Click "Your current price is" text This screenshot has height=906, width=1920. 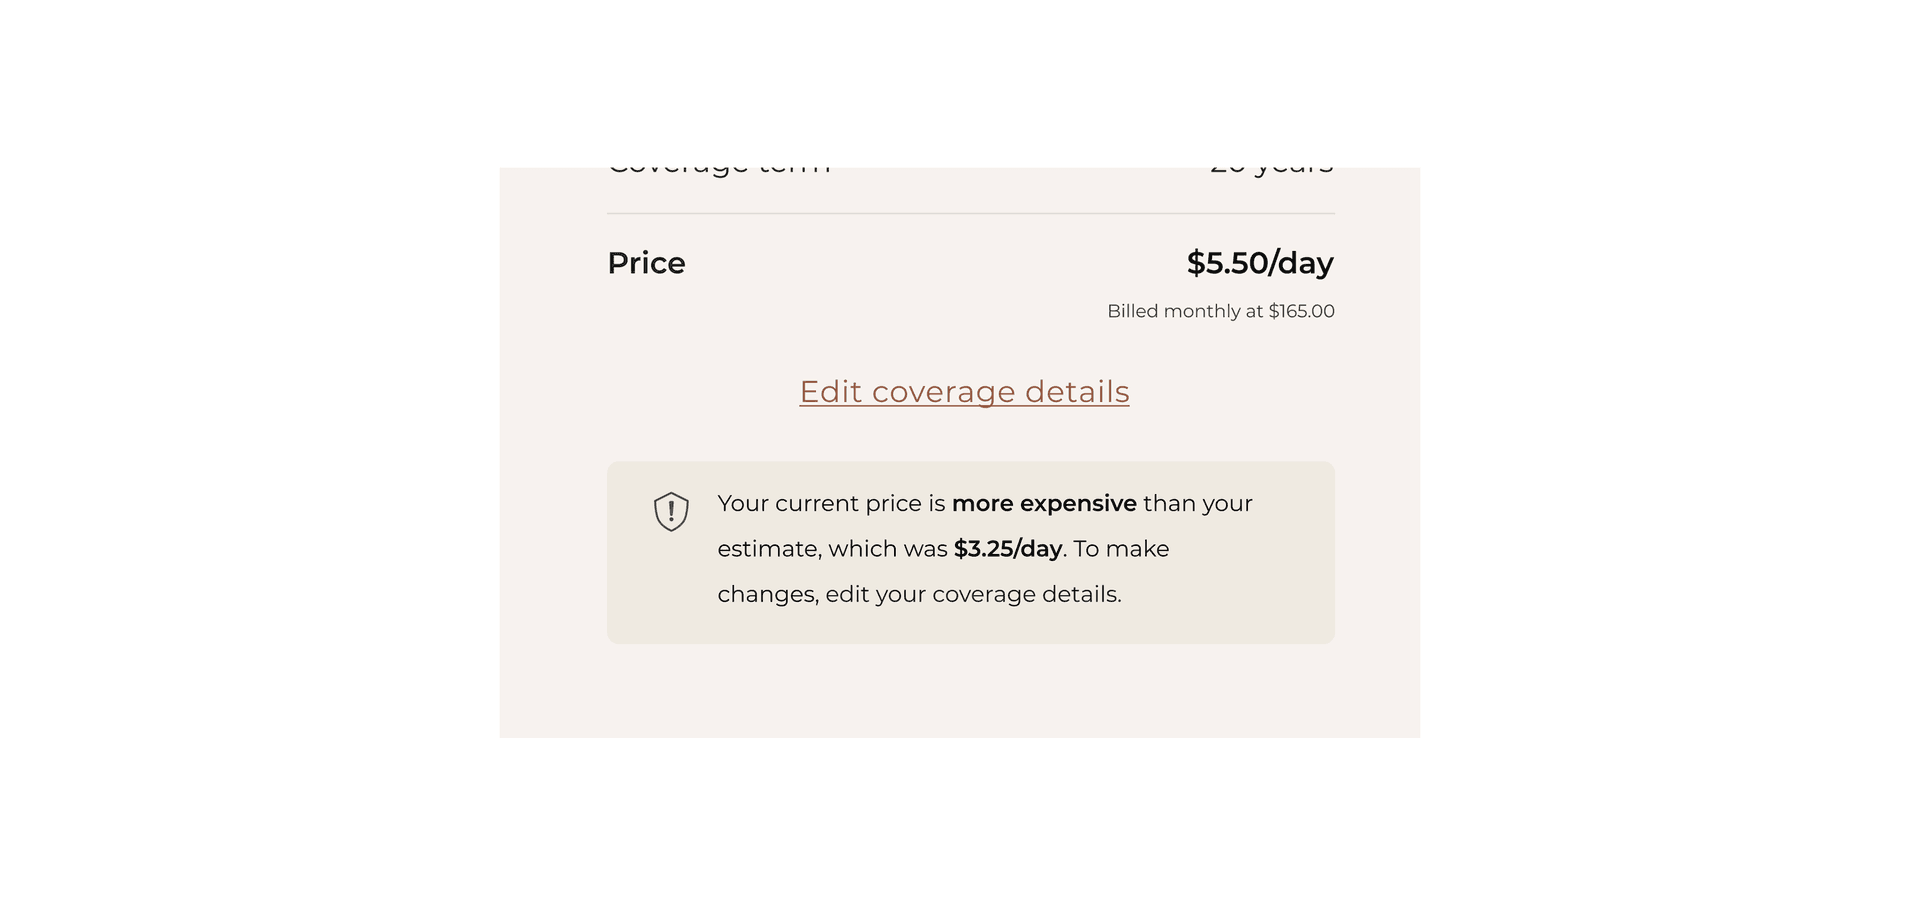pos(831,503)
